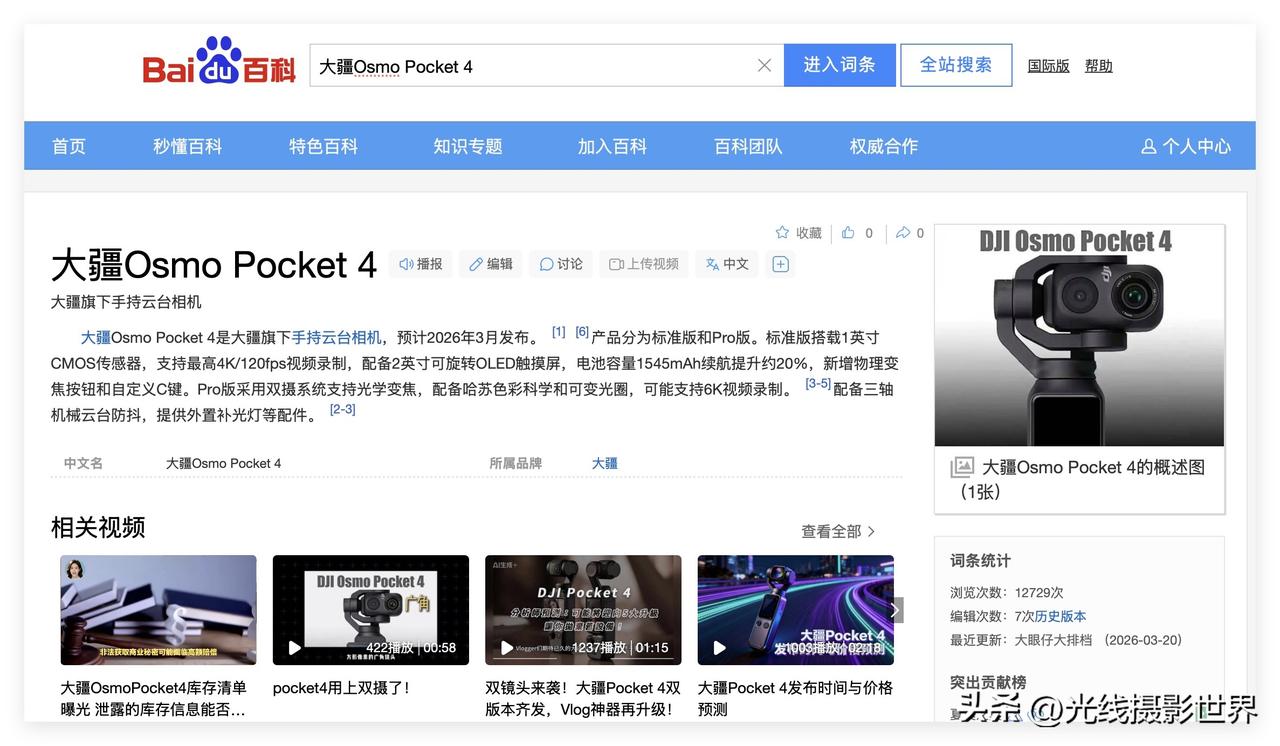The height and width of the screenshot is (746, 1280).
Task: Open the 讨论 discussion icon
Action: (x=548, y=263)
